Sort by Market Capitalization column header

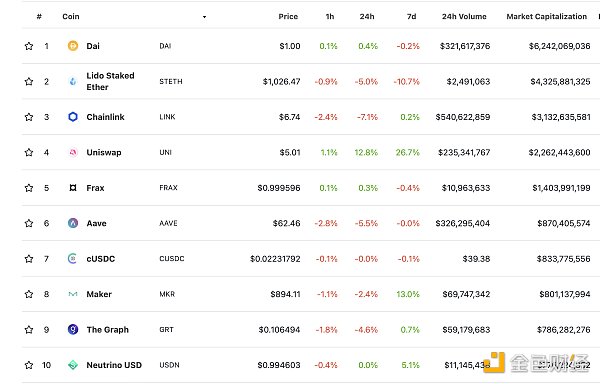point(546,16)
